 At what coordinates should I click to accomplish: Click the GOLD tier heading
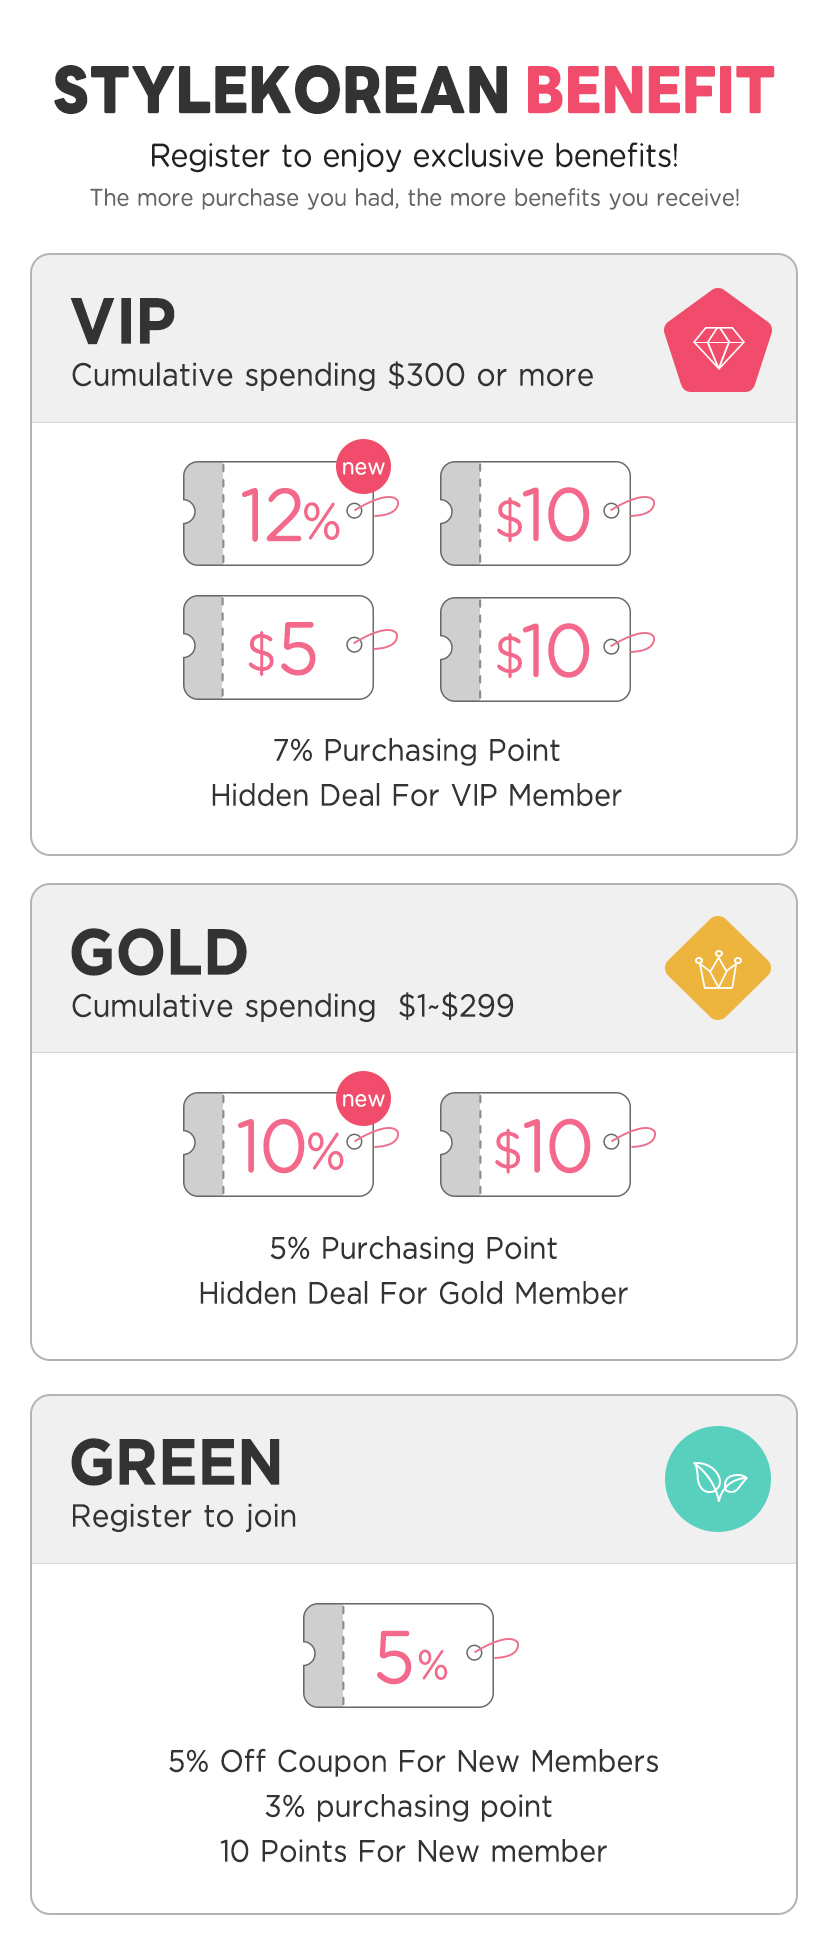[159, 952]
